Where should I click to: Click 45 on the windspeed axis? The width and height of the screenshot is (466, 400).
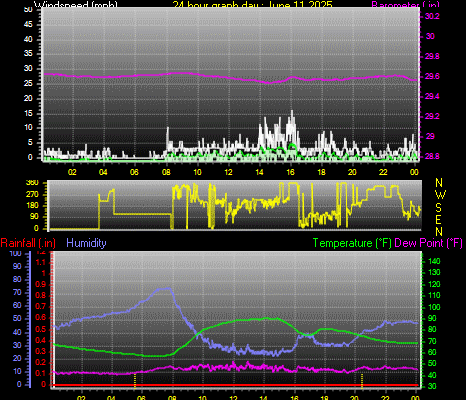tap(28, 24)
